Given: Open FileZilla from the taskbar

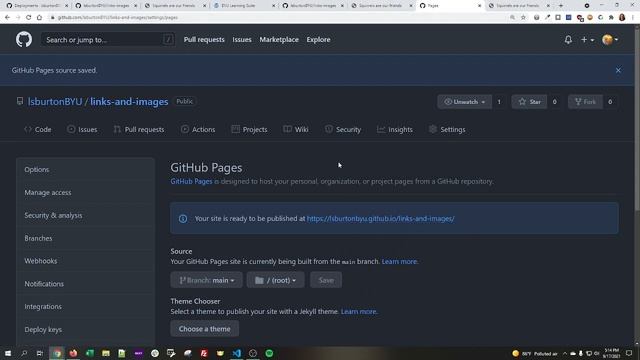Looking at the screenshot, I should (204, 353).
